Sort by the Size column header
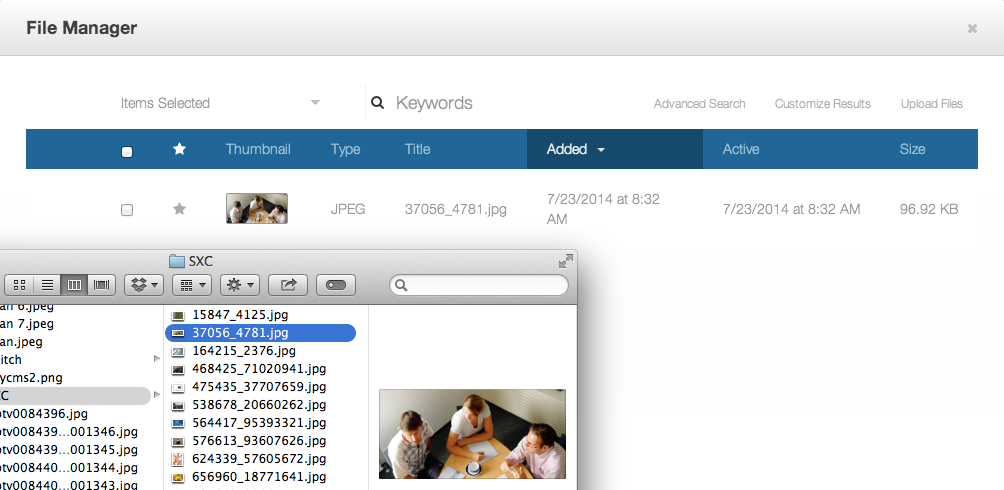The image size is (1004, 490). pyautogui.click(x=912, y=149)
